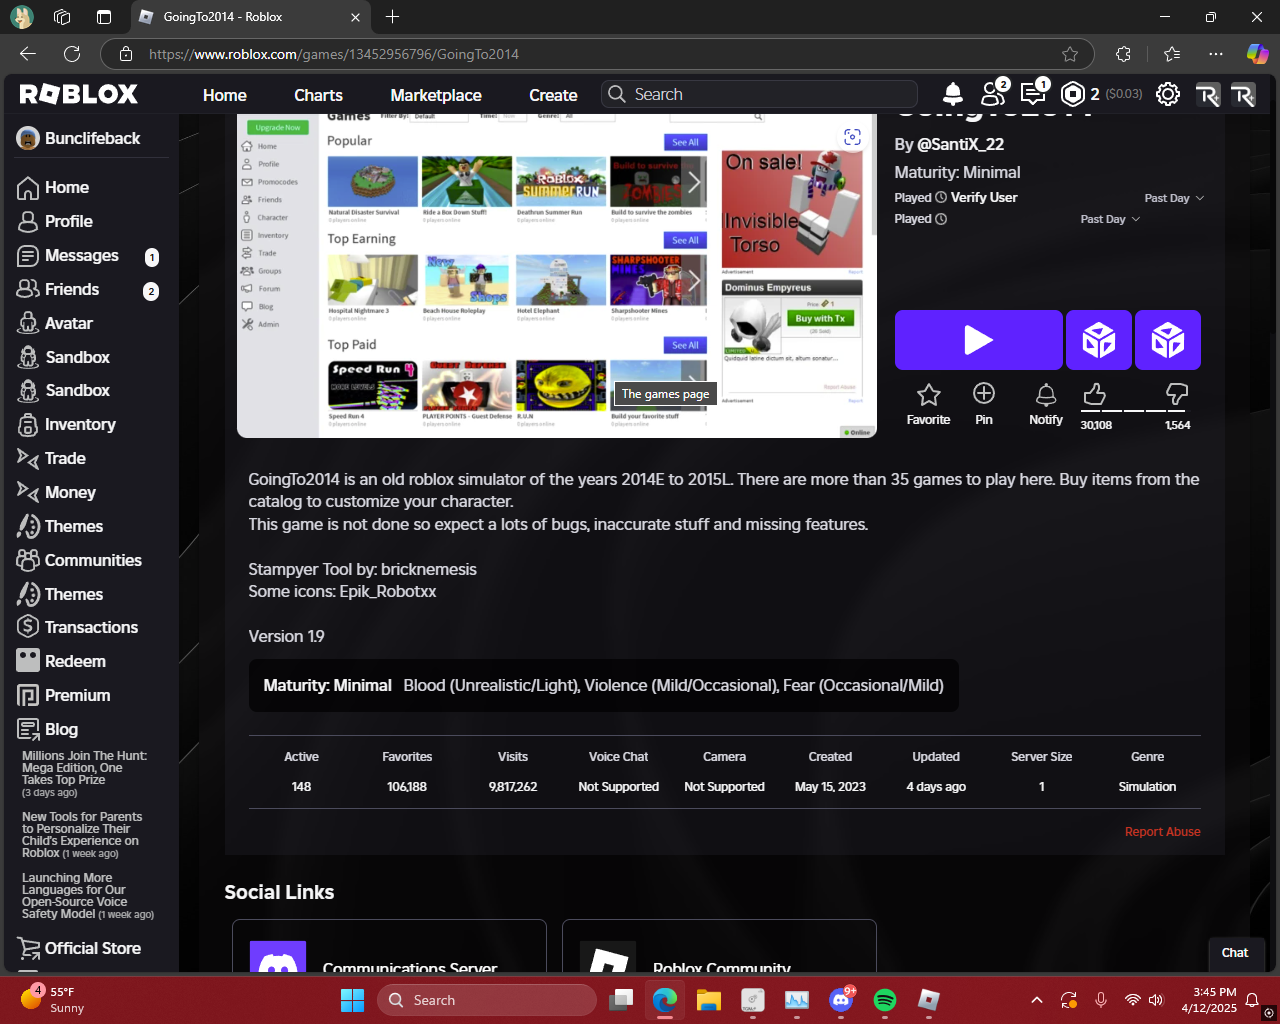Screen dimensions: 1280x1024
Task: Click the Bunclifeback avatar in sidebar
Action: (x=28, y=138)
